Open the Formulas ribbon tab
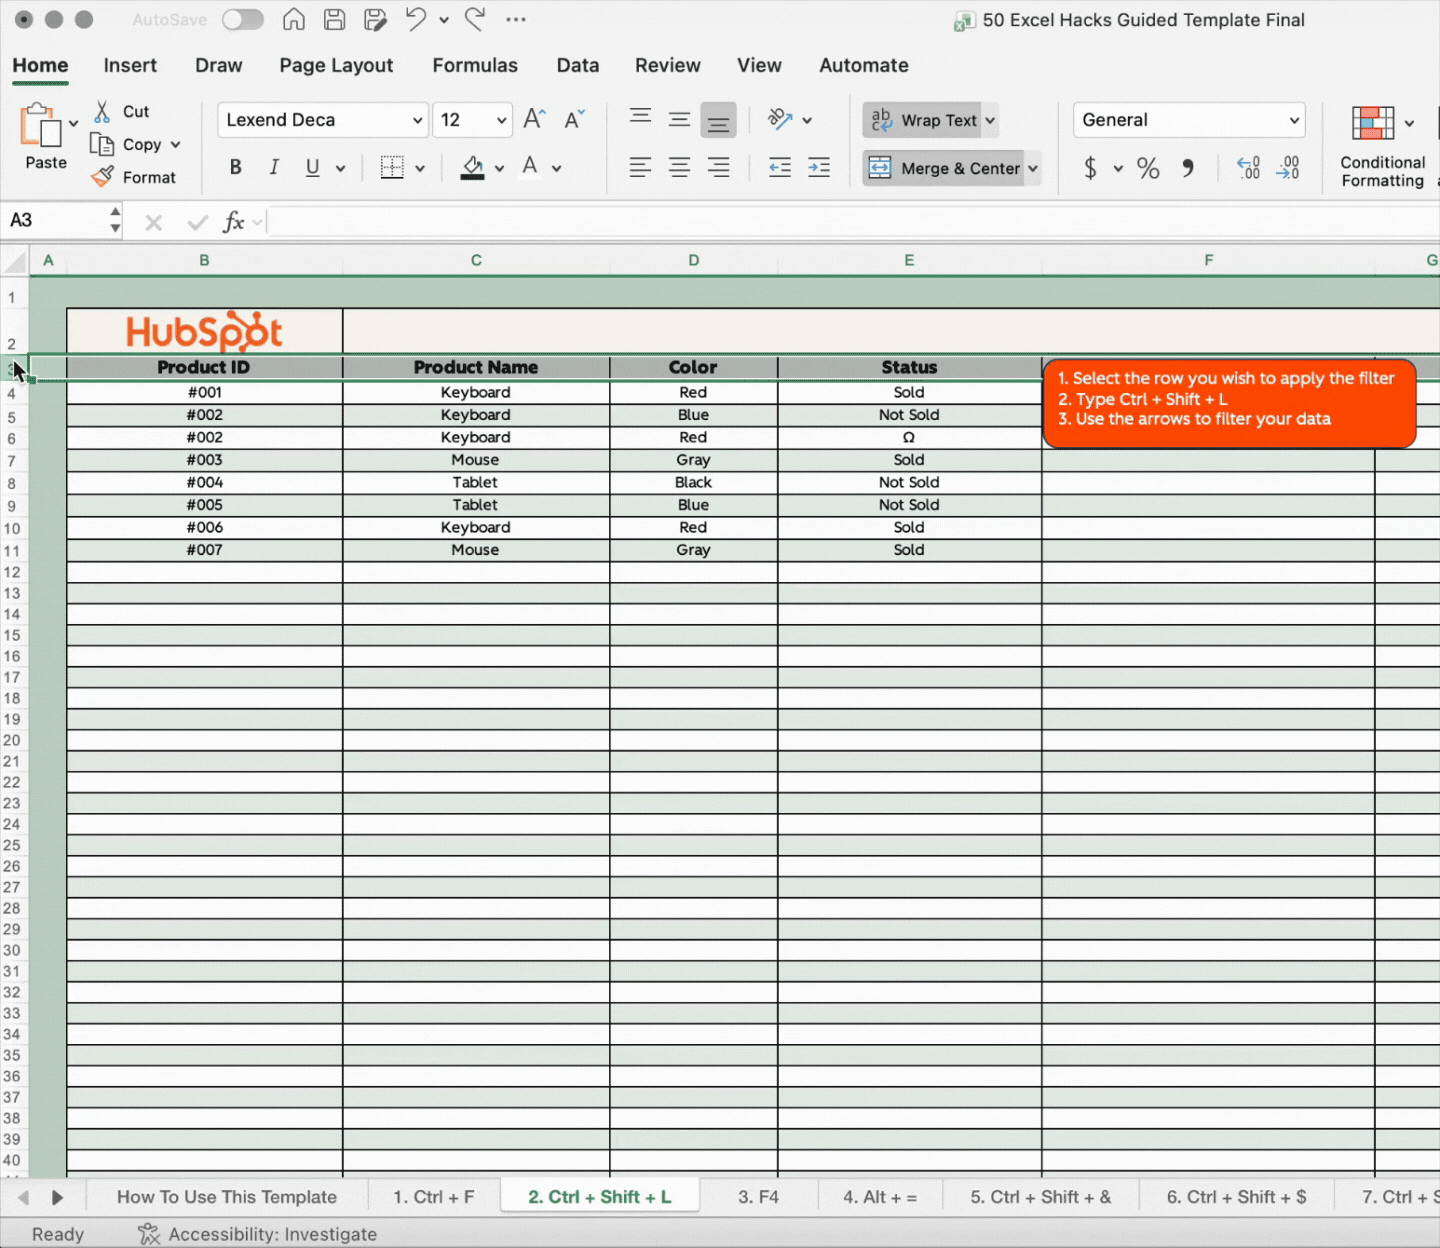The height and width of the screenshot is (1248, 1440). [x=475, y=65]
